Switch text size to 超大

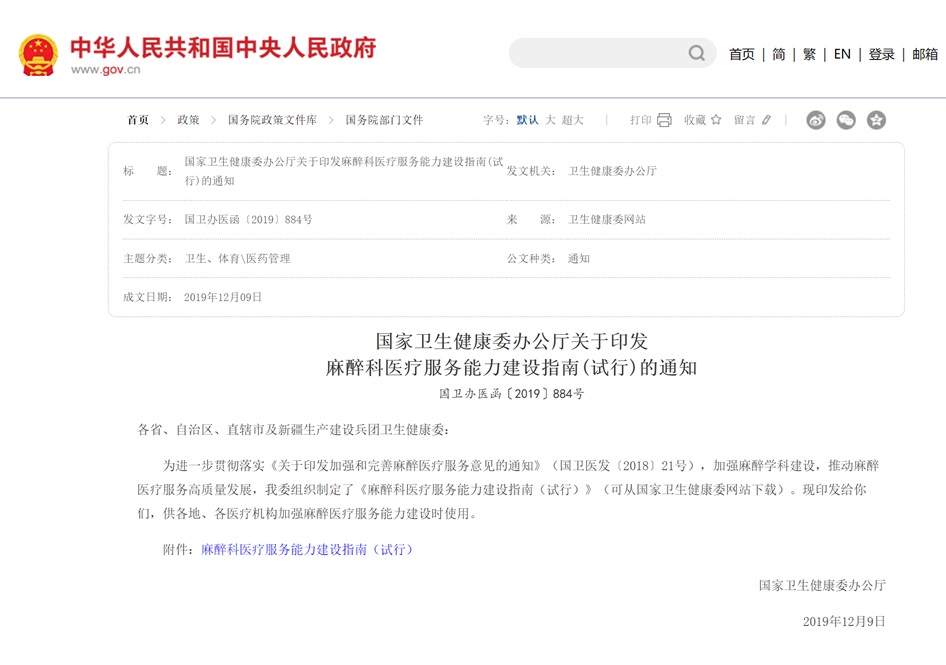coord(575,119)
